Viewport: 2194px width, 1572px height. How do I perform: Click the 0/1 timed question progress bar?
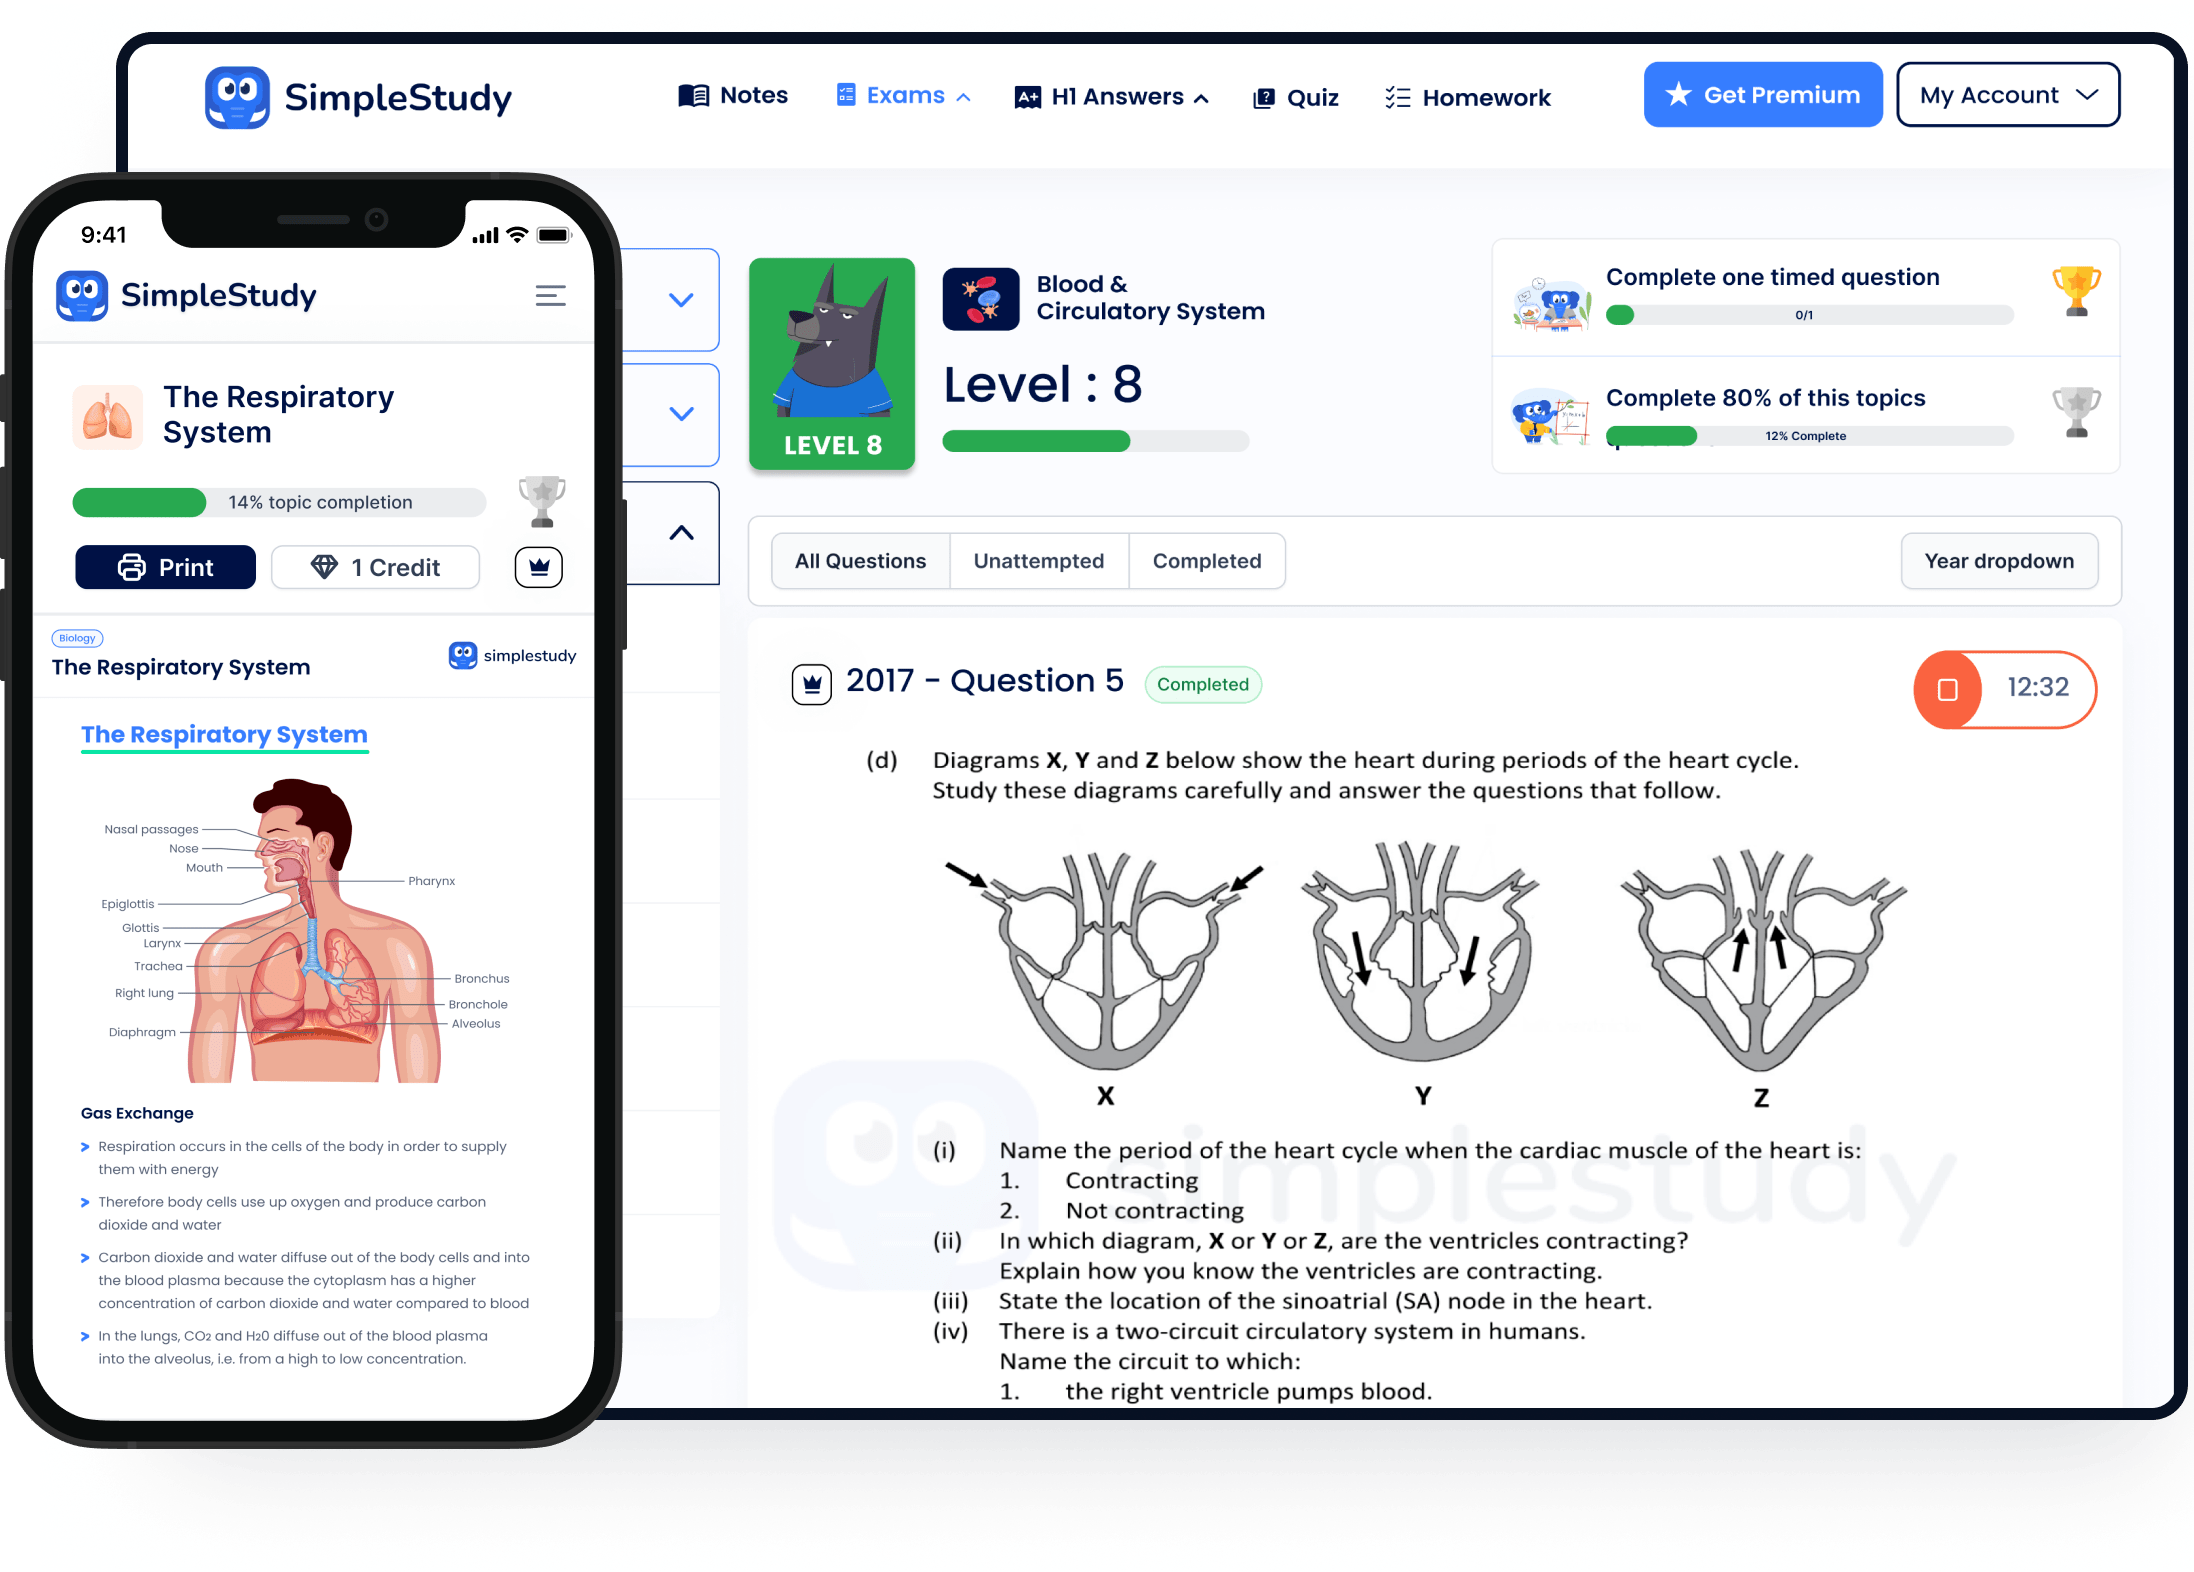pyautogui.click(x=1809, y=315)
